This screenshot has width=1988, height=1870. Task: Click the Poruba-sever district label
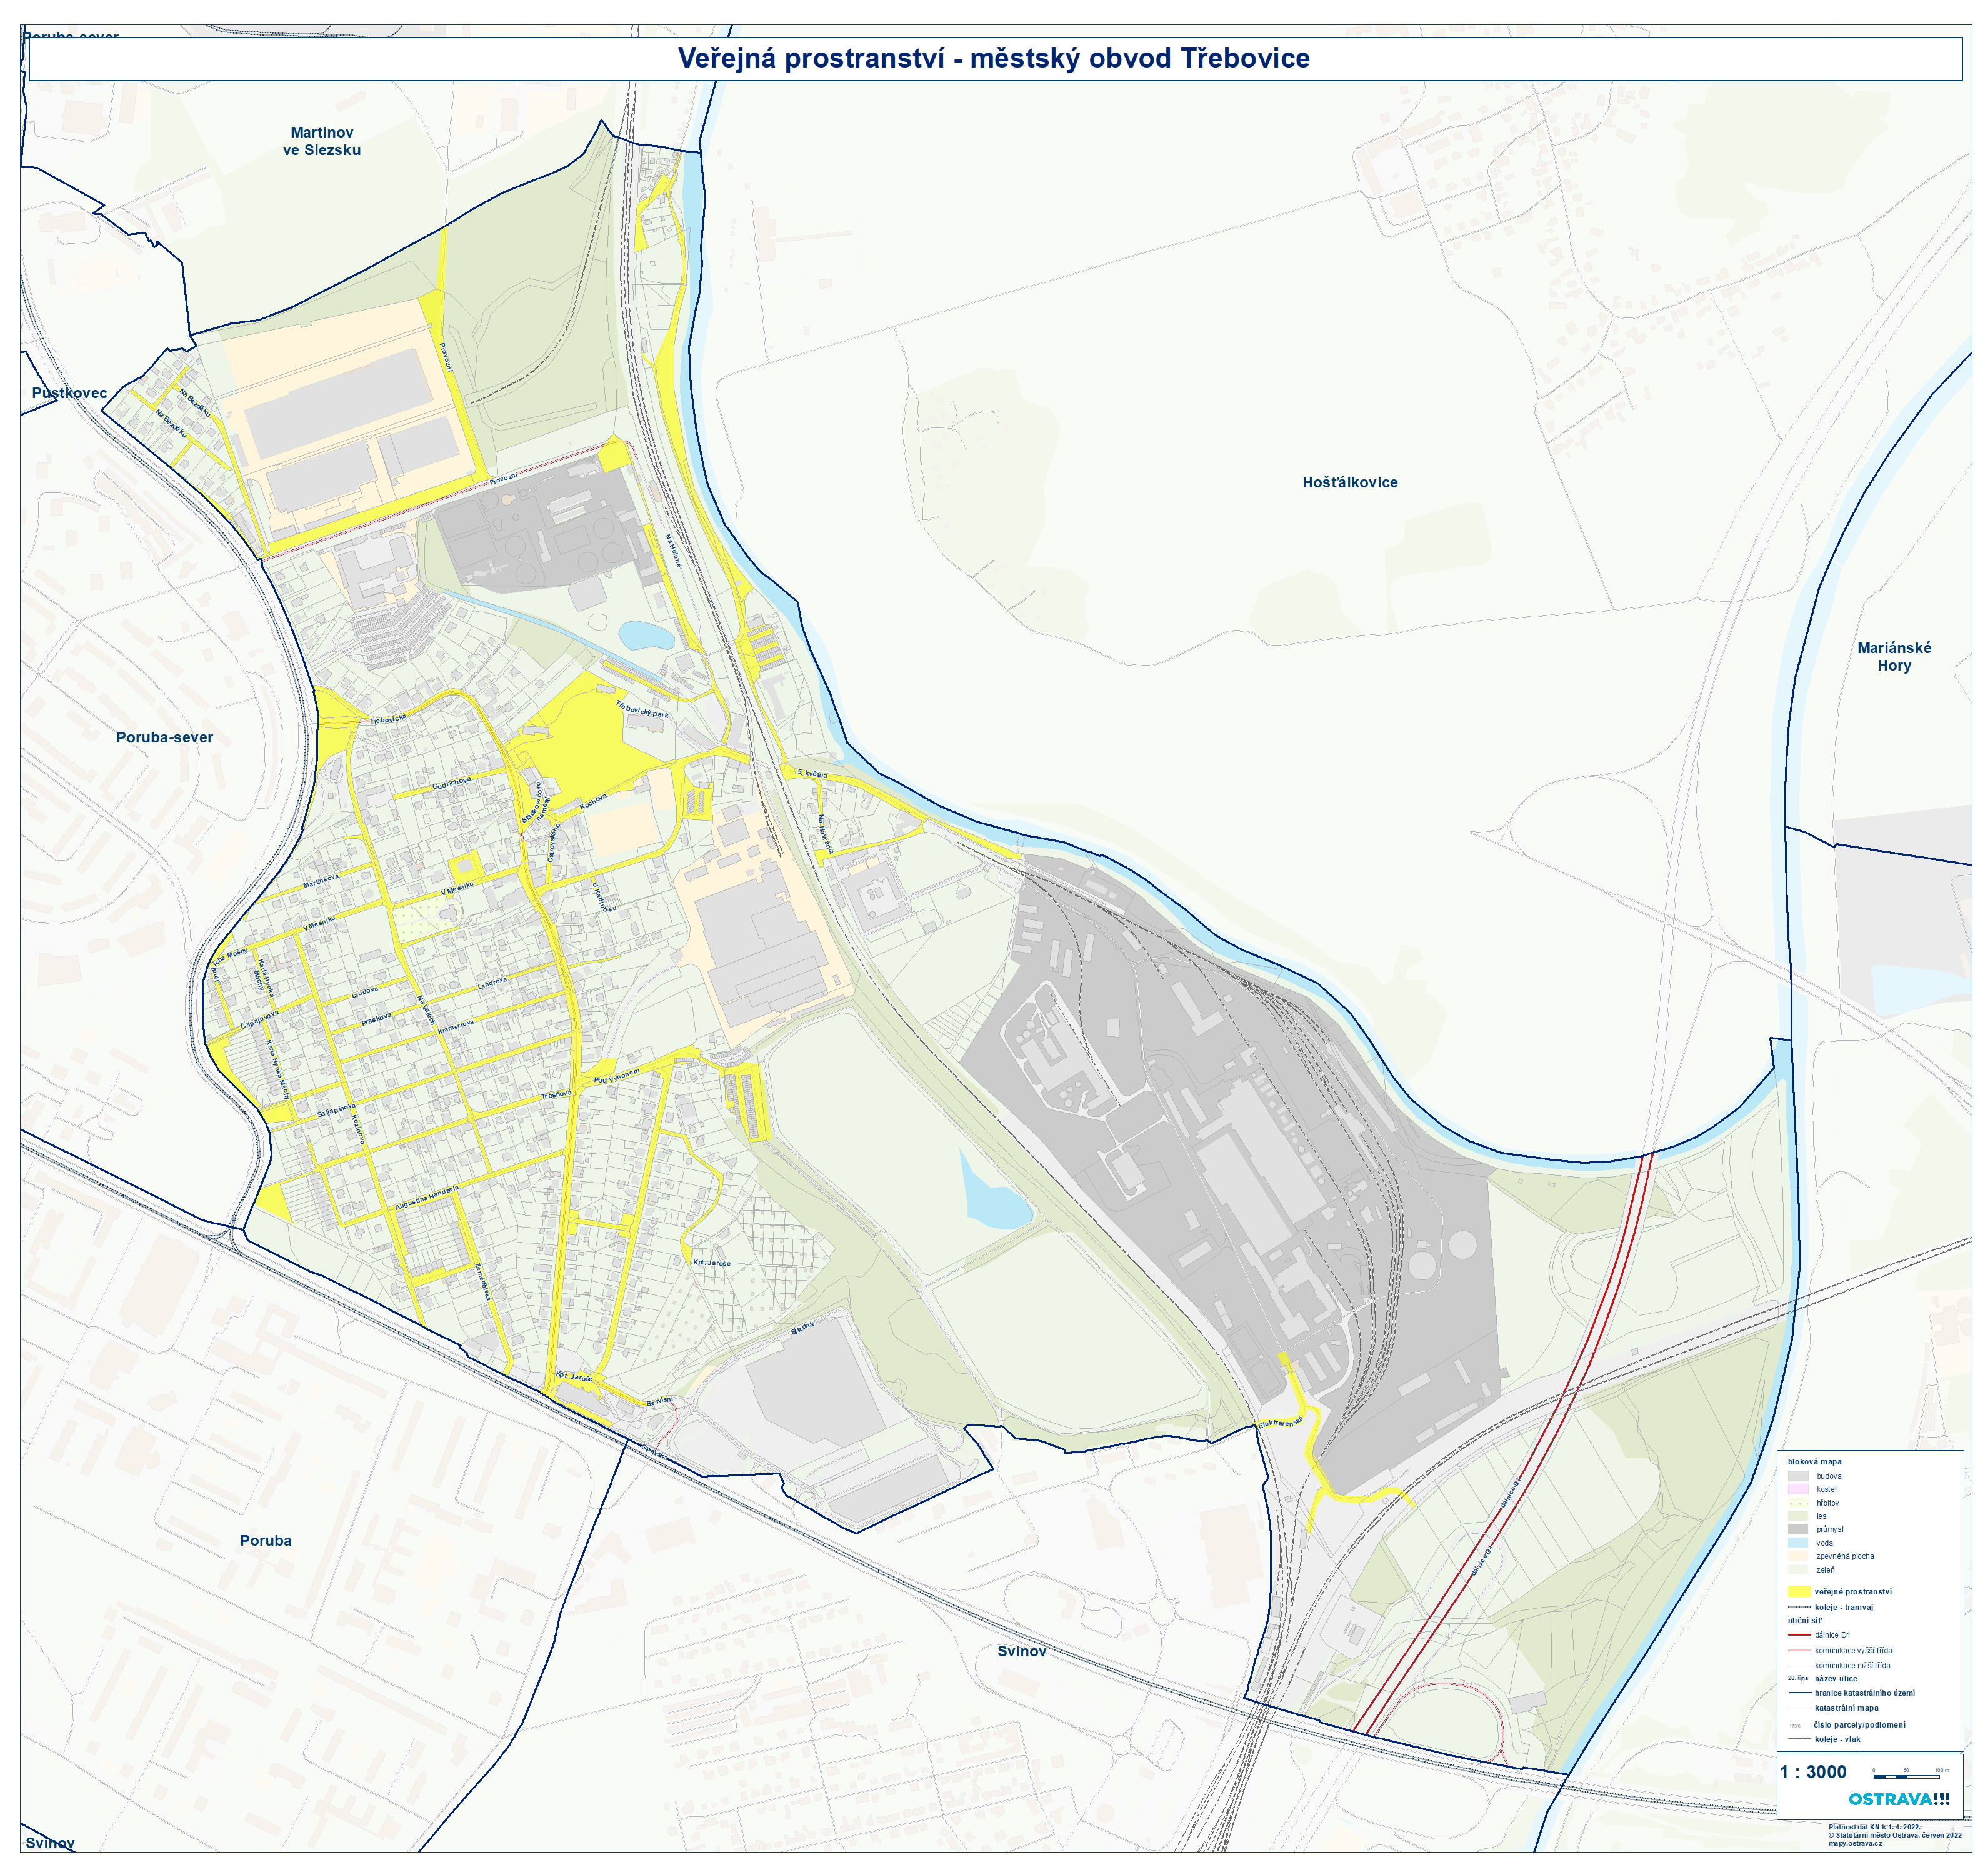tap(164, 737)
